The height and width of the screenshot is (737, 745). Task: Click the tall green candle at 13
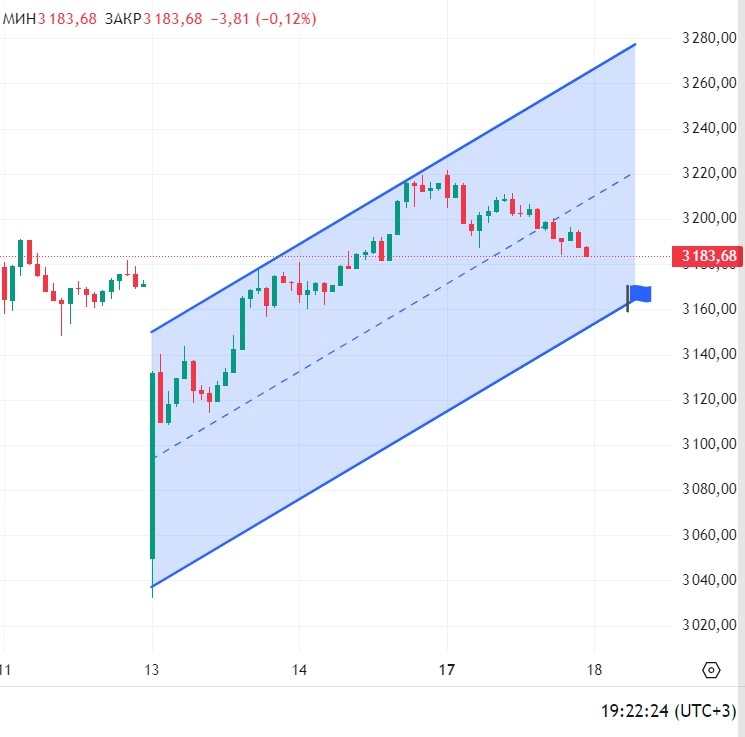click(153, 466)
